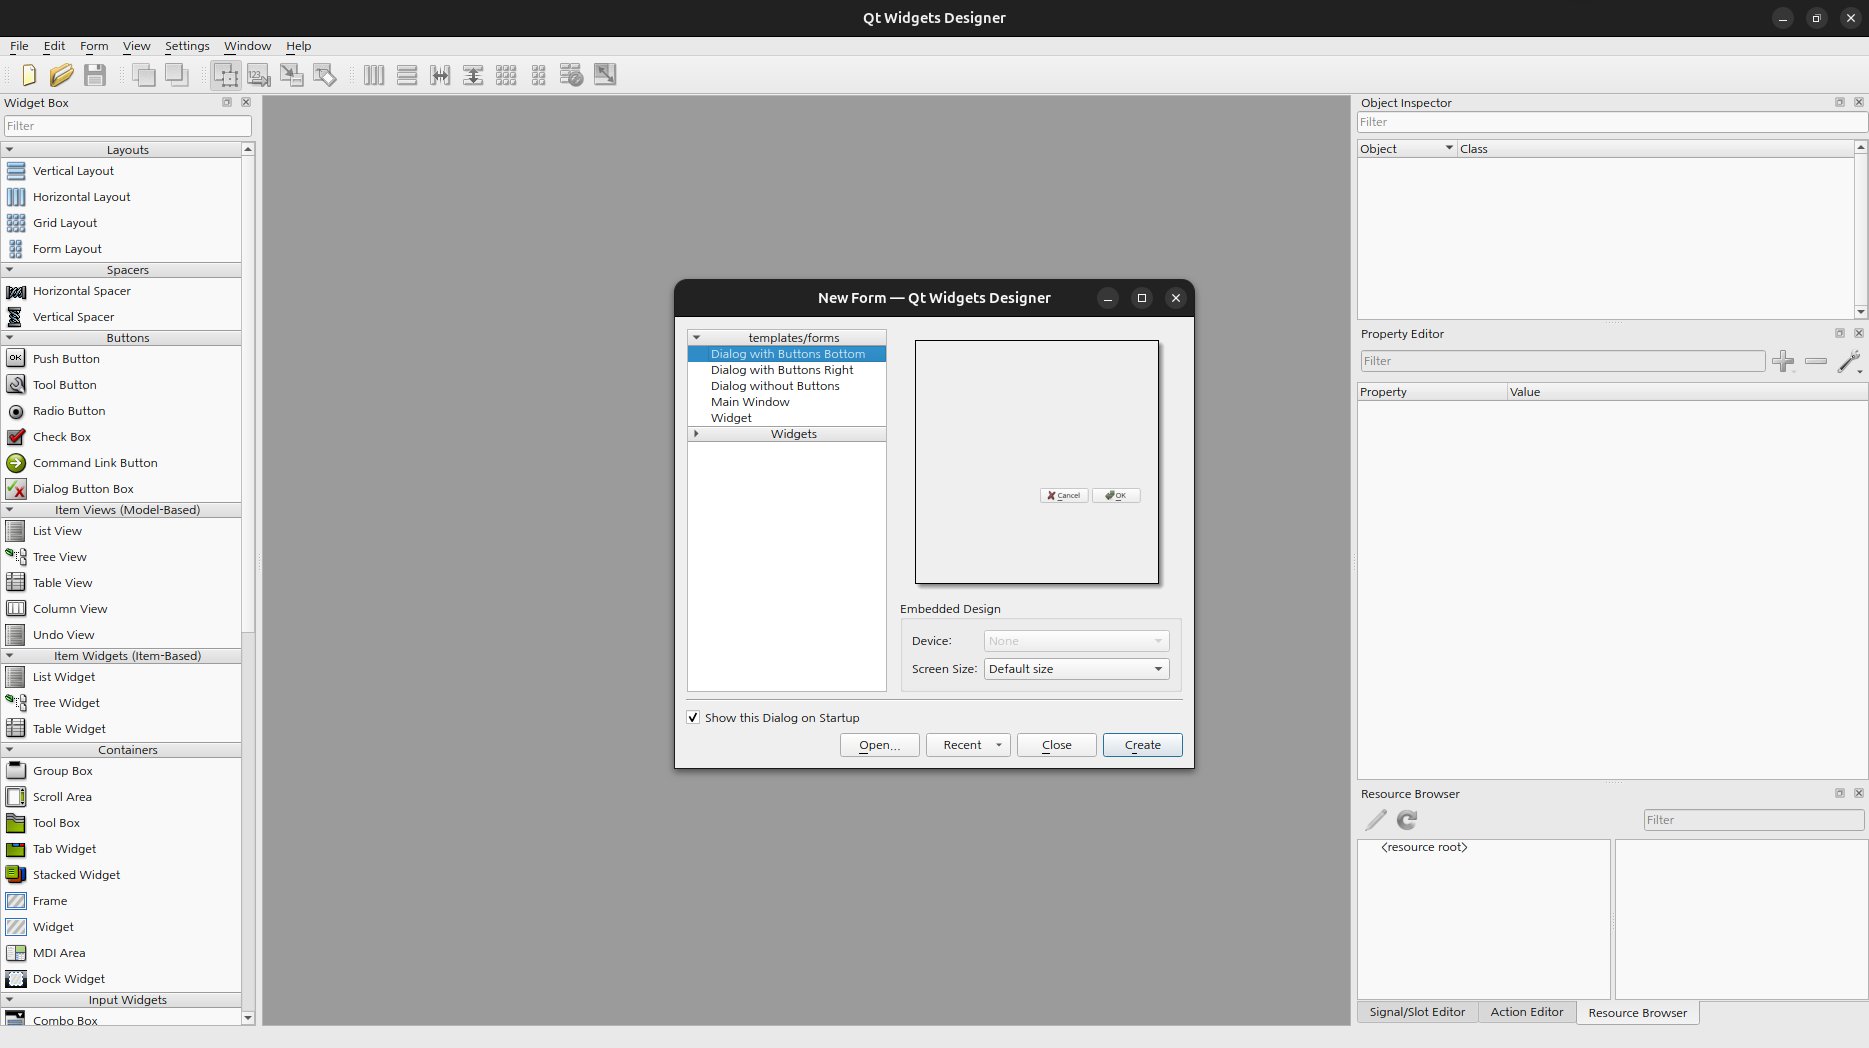Collapse Item Views (Model-Based) category
The image size is (1869, 1048).
coord(10,510)
